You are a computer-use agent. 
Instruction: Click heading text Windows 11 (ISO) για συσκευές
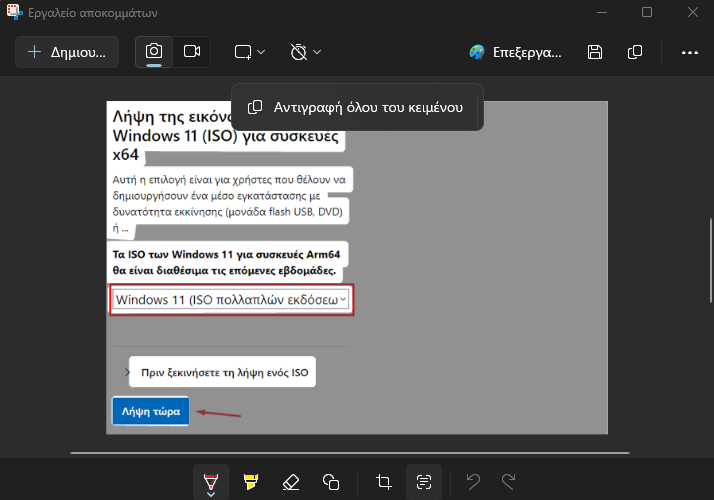[x=225, y=136]
